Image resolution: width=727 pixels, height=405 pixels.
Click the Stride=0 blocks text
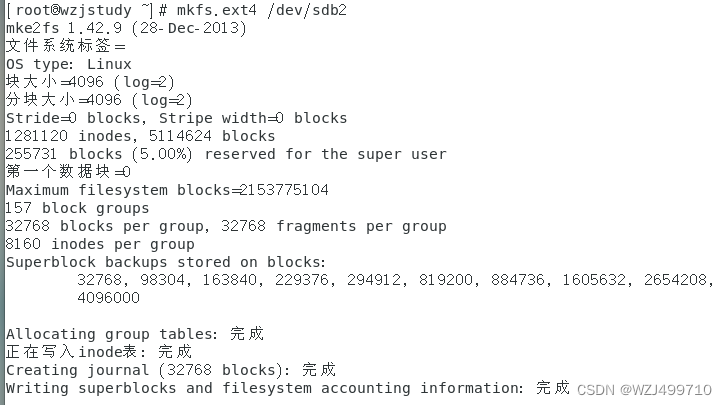point(76,118)
